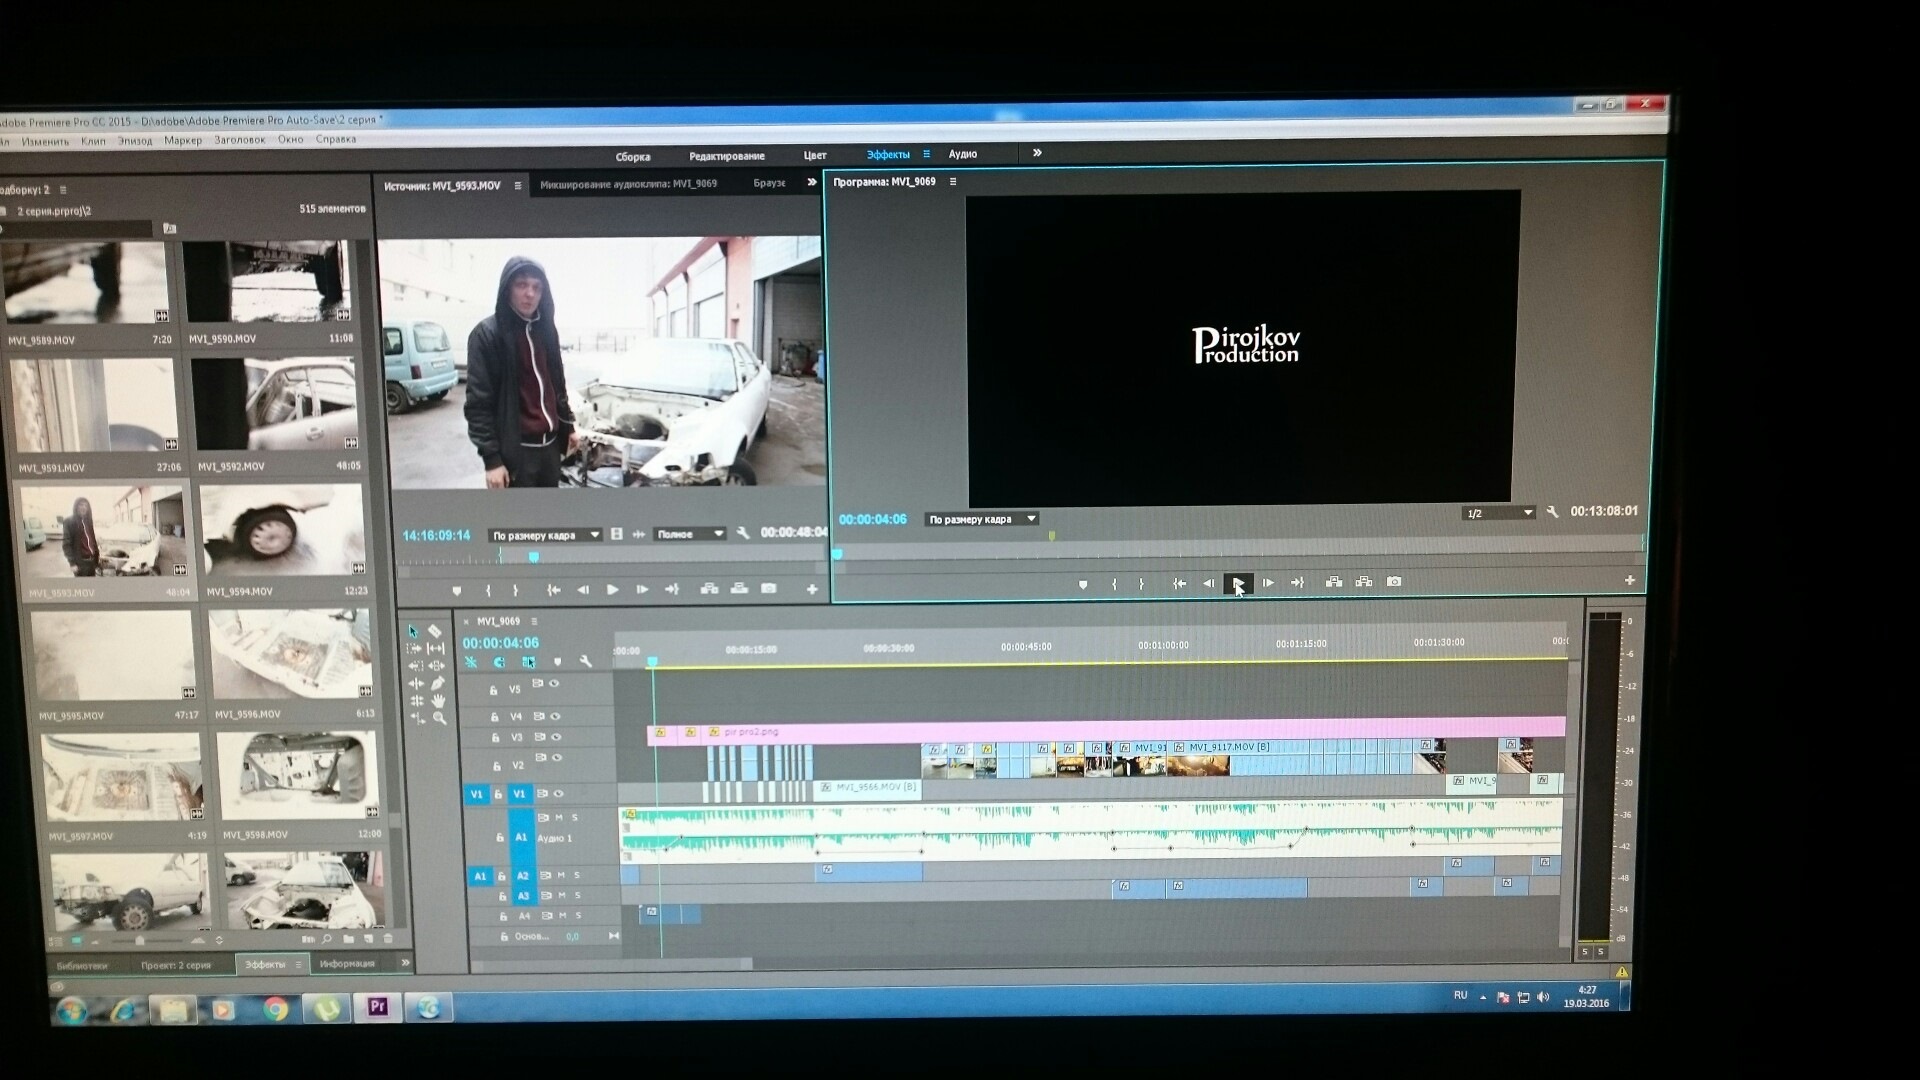Open Program monitor zoom dropdown 'По размеру кадра'
Image resolution: width=1920 pixels, height=1080 pixels.
[x=983, y=519]
